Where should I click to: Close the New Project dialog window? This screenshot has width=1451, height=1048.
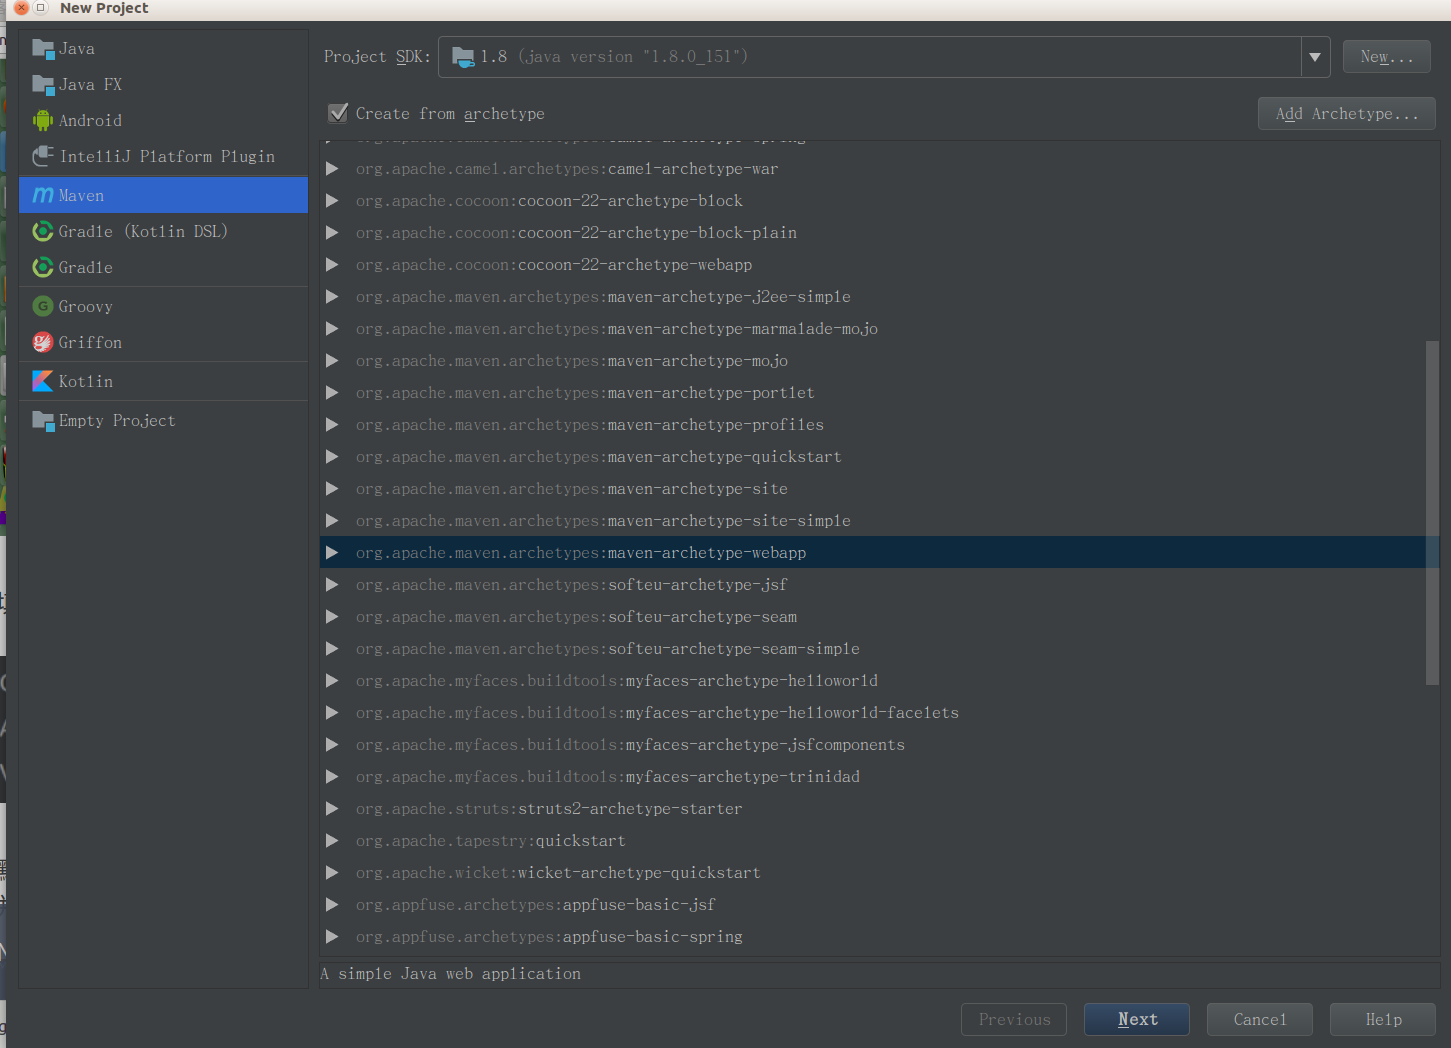point(21,8)
